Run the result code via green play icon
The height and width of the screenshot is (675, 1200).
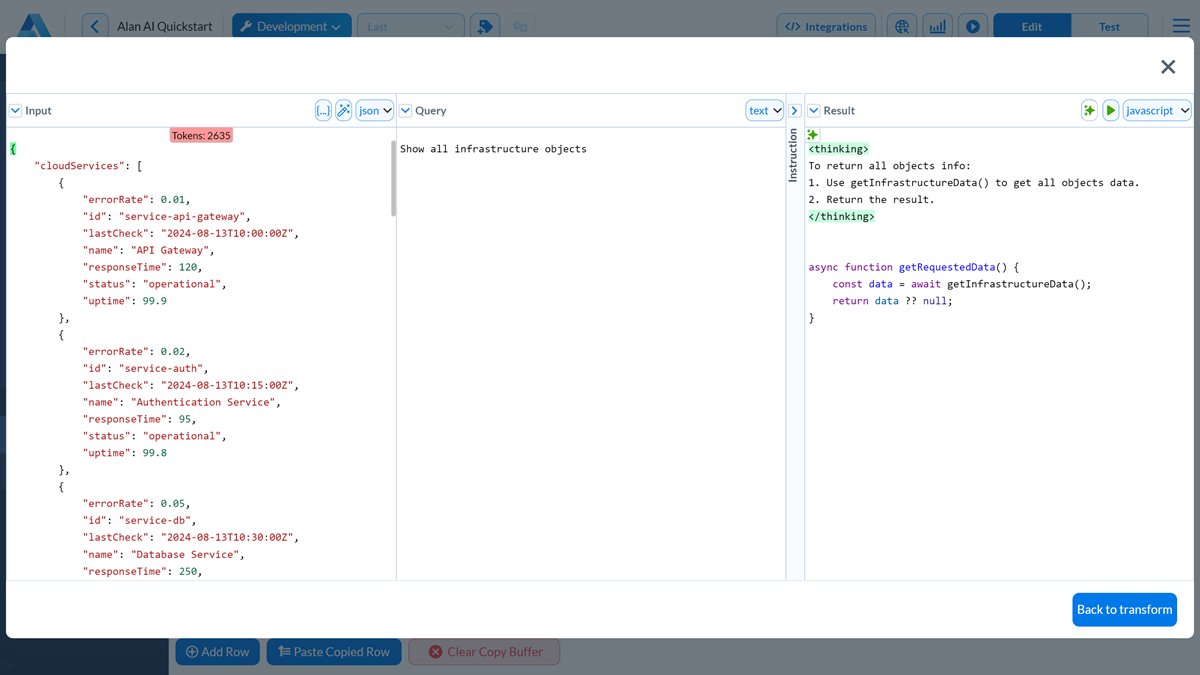coord(1111,110)
